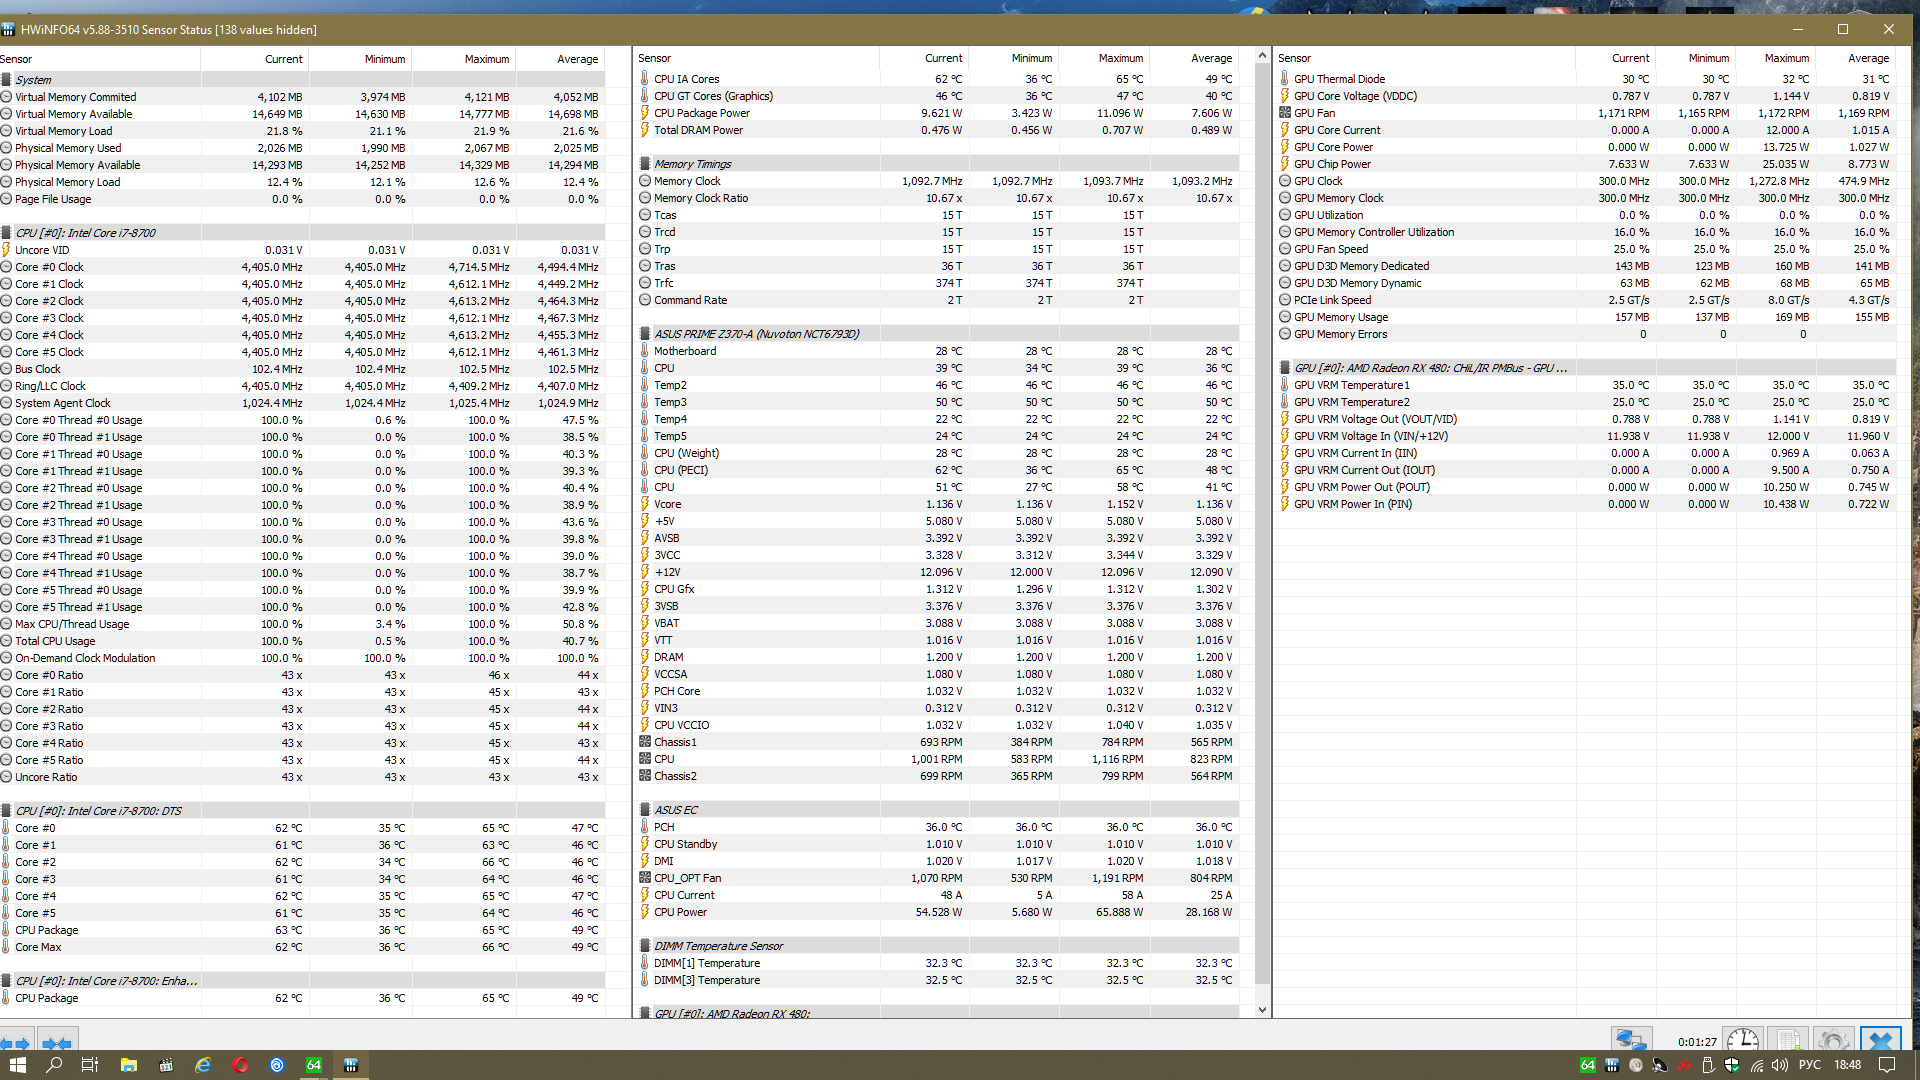1920x1080 pixels.
Task: Open the network remote monitoring icon
Action: click(x=1630, y=1040)
